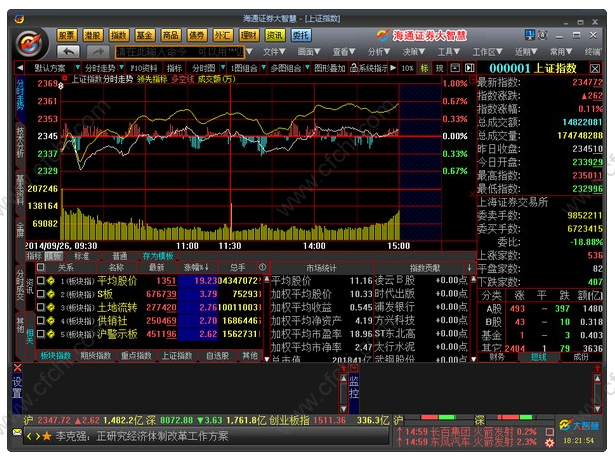Image resolution: width=615 pixels, height=460 pixels.
Task: Open the 工作区 menu
Action: 488,52
